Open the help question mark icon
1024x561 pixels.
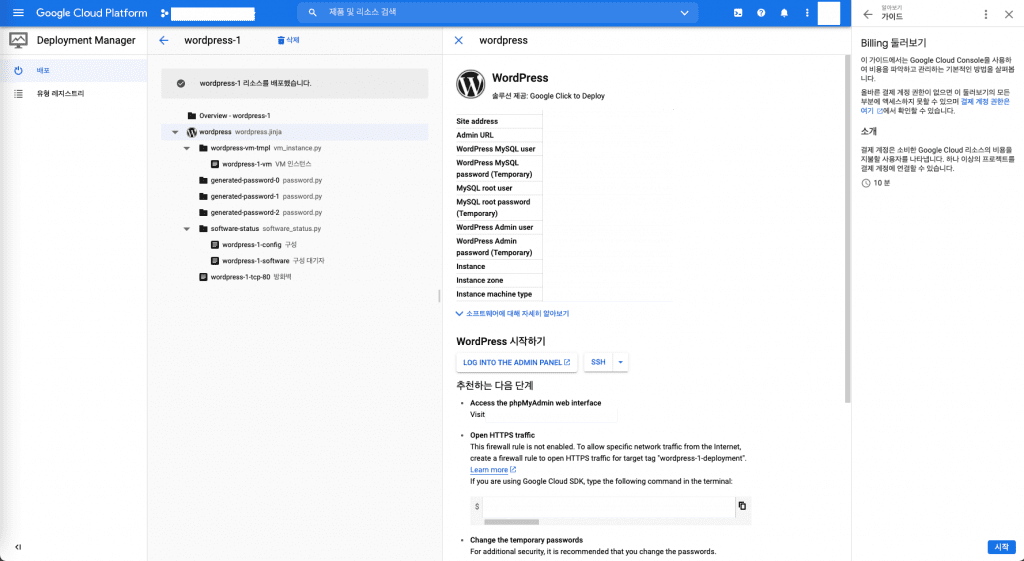coord(761,13)
